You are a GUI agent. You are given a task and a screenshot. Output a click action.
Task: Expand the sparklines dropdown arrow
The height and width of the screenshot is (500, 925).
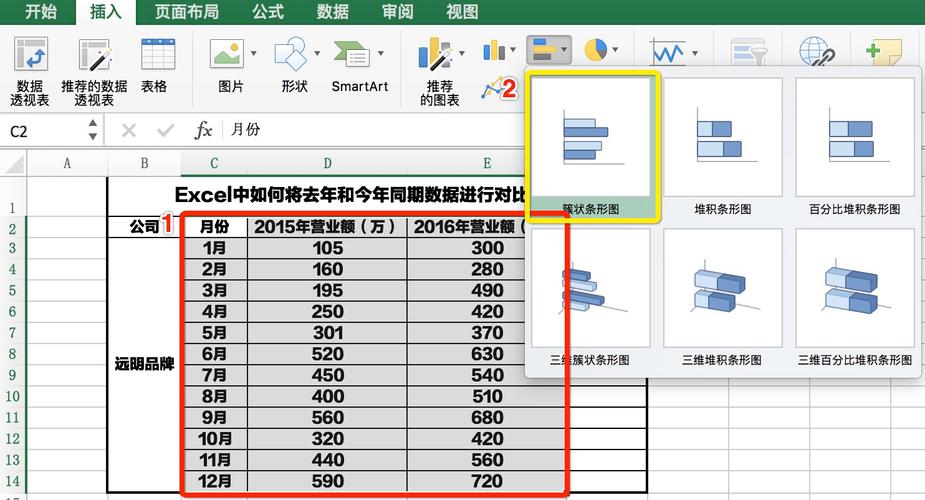(x=695, y=53)
